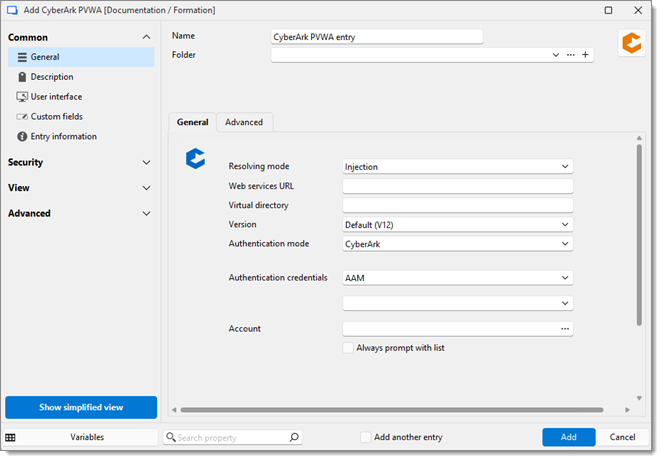Click the User interface monitor icon

click(22, 97)
